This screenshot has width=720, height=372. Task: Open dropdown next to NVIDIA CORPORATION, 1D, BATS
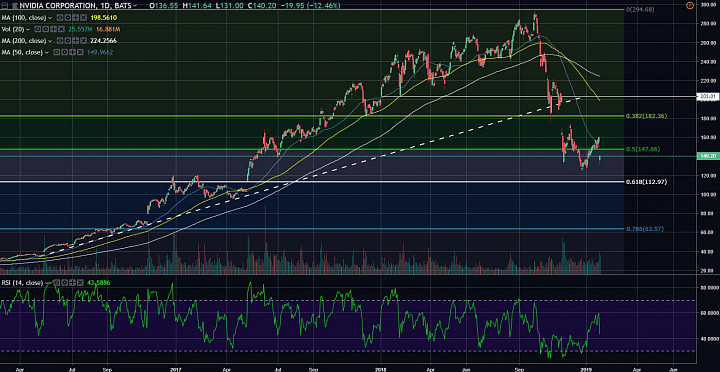[135, 6]
